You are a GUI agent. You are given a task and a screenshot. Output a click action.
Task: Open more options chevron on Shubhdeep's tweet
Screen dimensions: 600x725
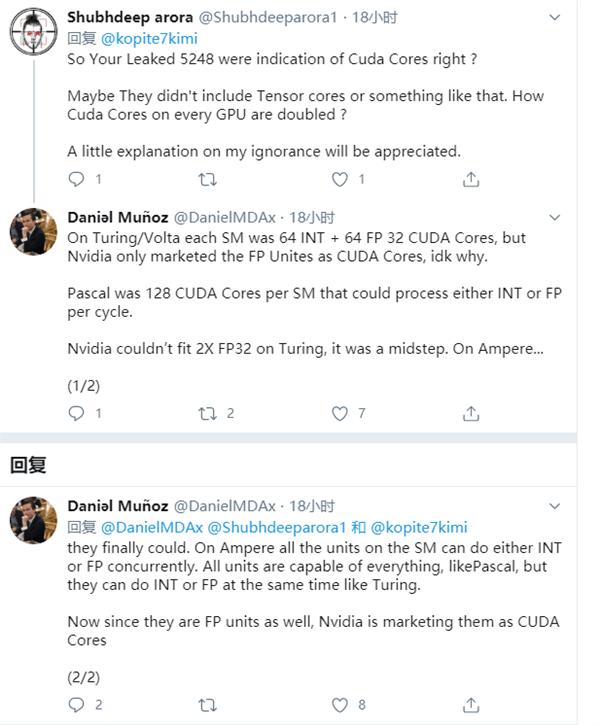pos(554,18)
